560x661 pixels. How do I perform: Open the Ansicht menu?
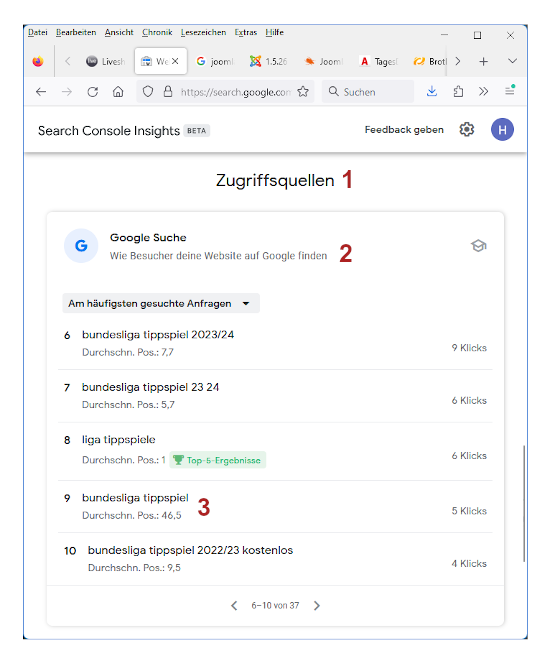tap(119, 32)
